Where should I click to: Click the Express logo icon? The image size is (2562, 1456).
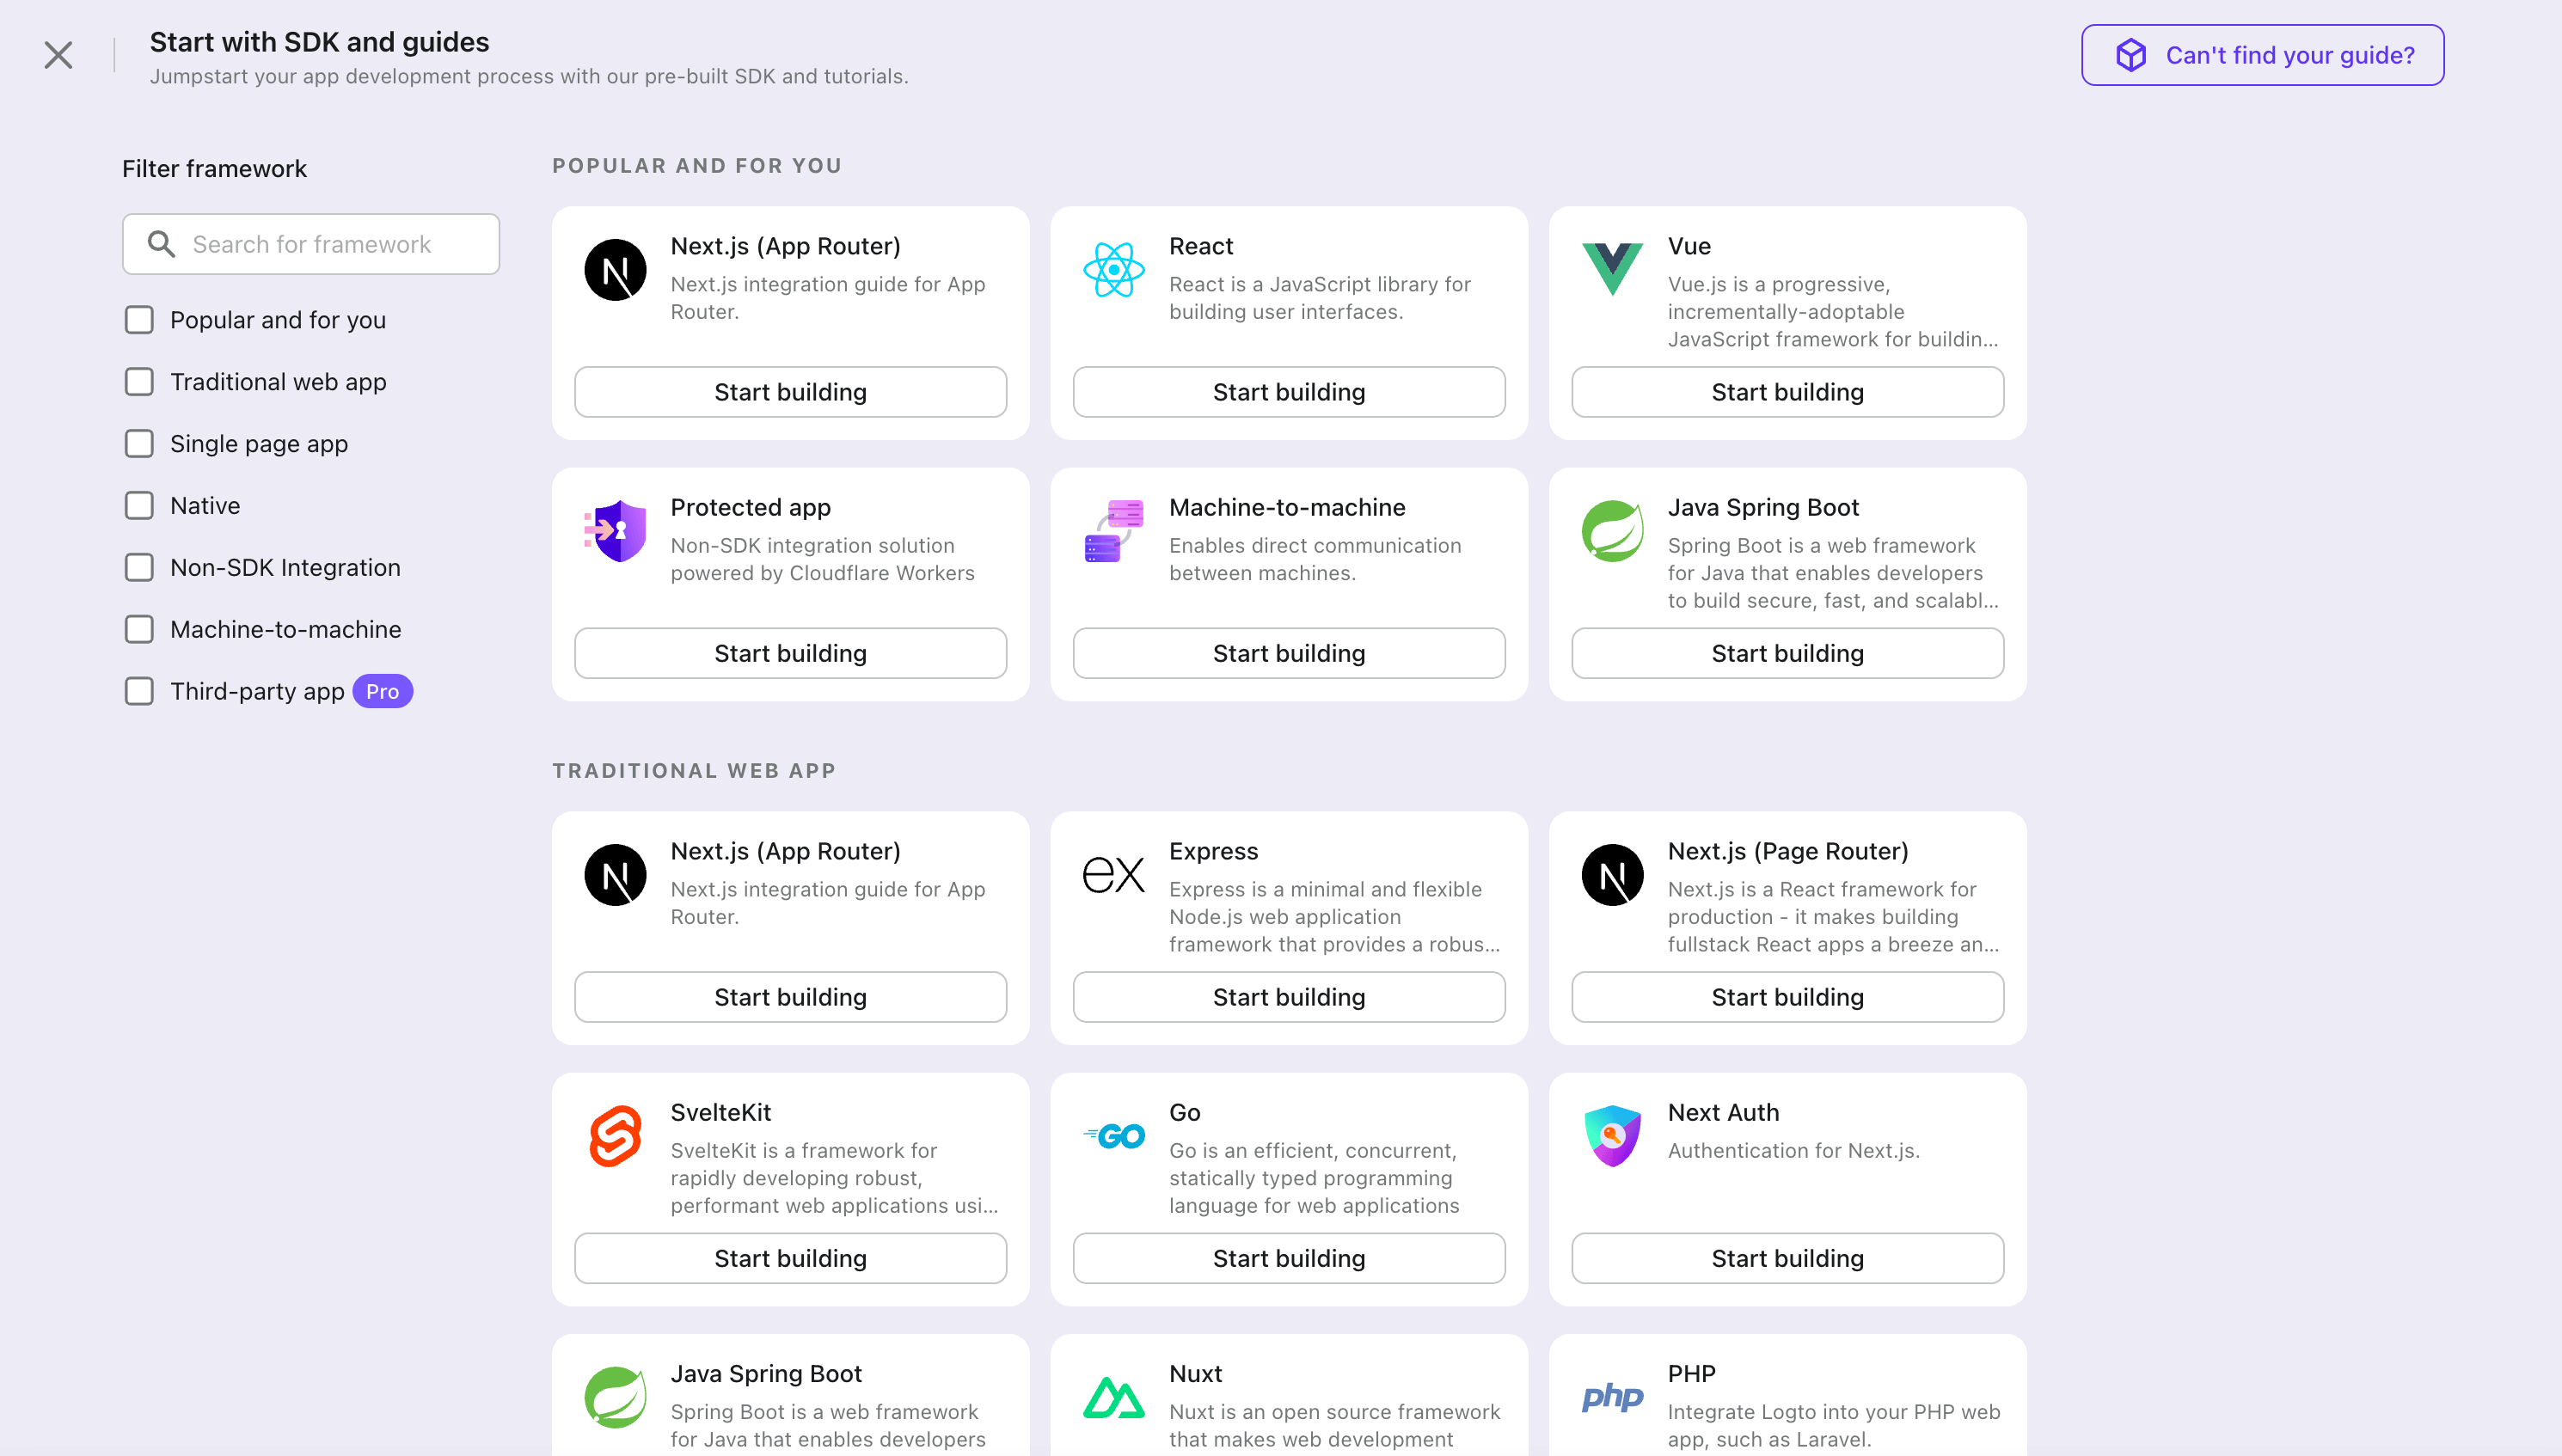(1113, 873)
